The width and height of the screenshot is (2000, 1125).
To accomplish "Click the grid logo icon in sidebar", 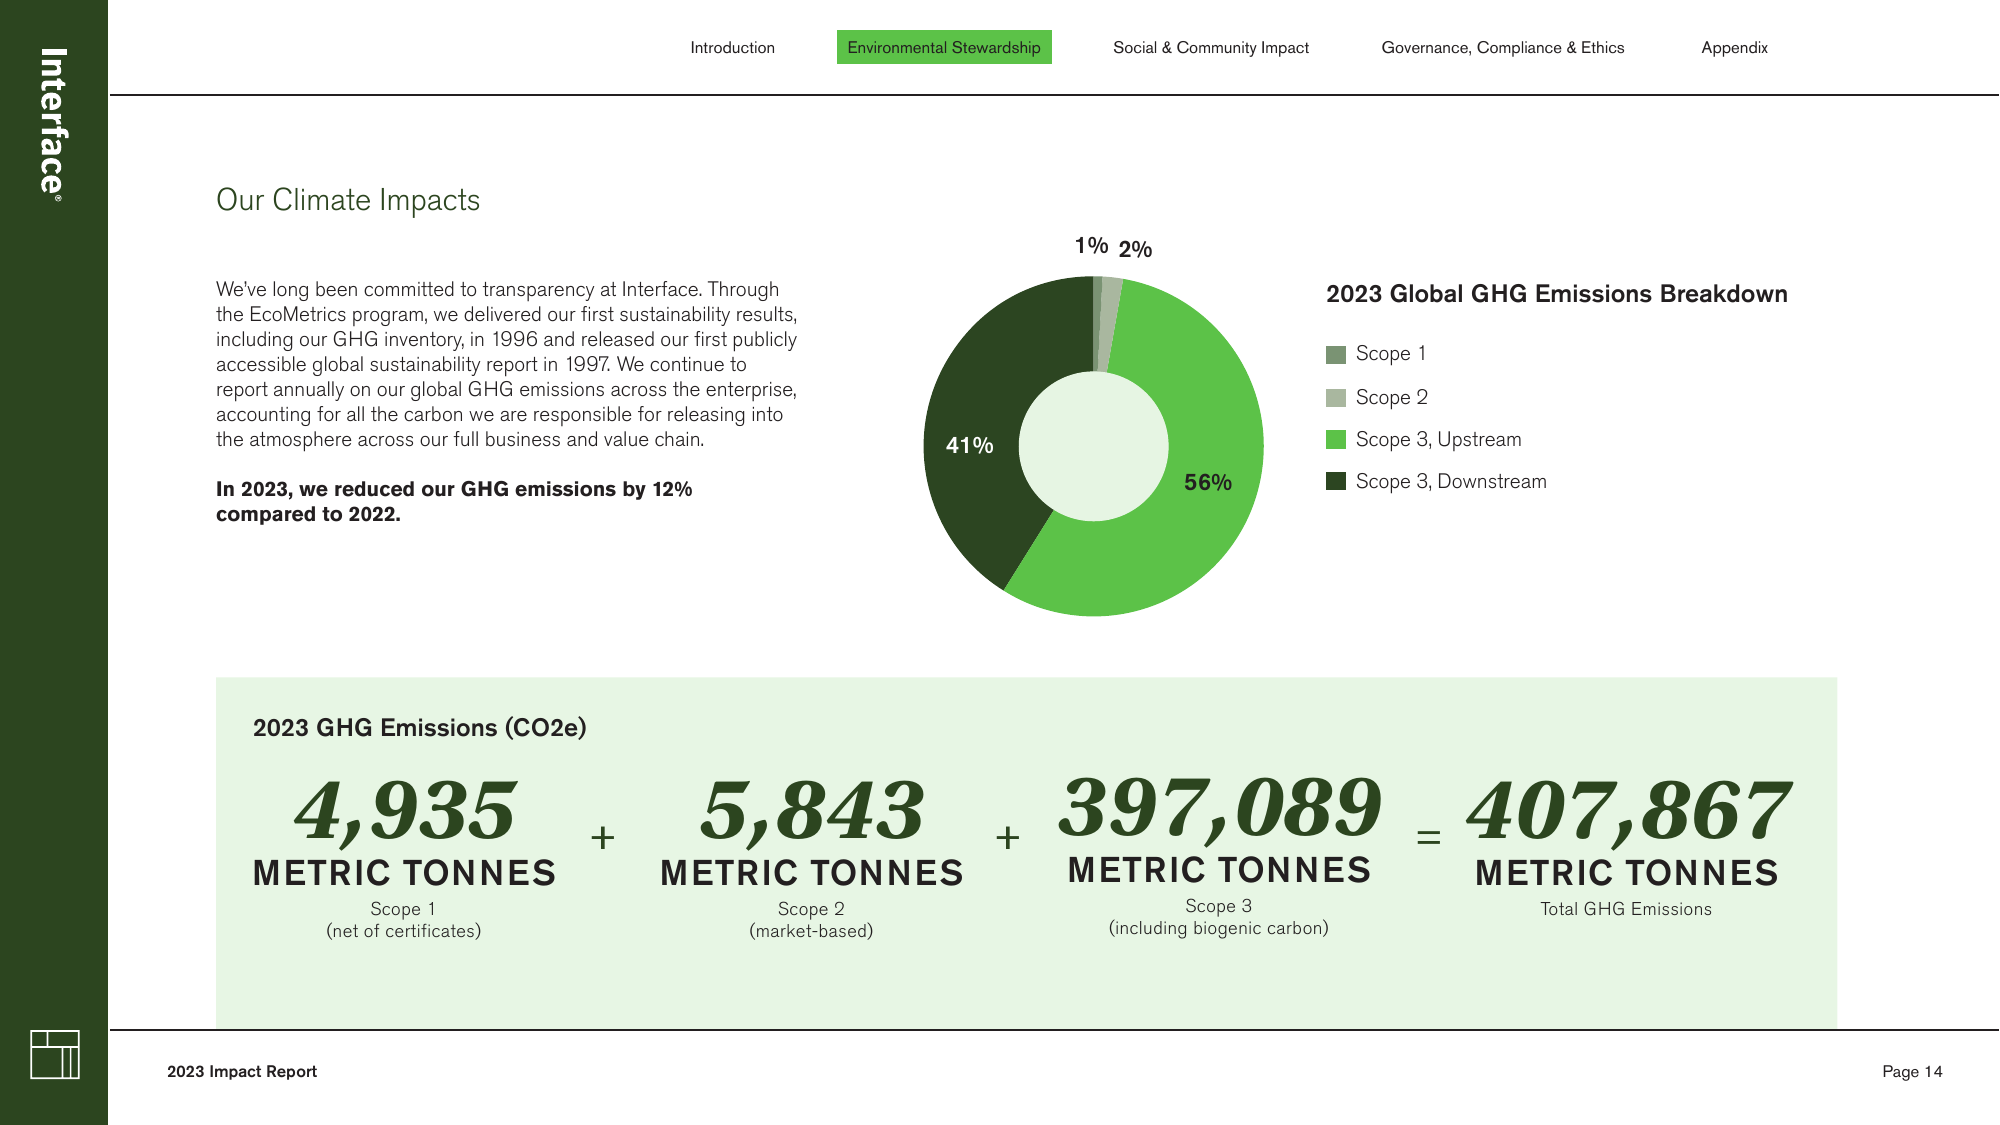I will coord(55,1054).
